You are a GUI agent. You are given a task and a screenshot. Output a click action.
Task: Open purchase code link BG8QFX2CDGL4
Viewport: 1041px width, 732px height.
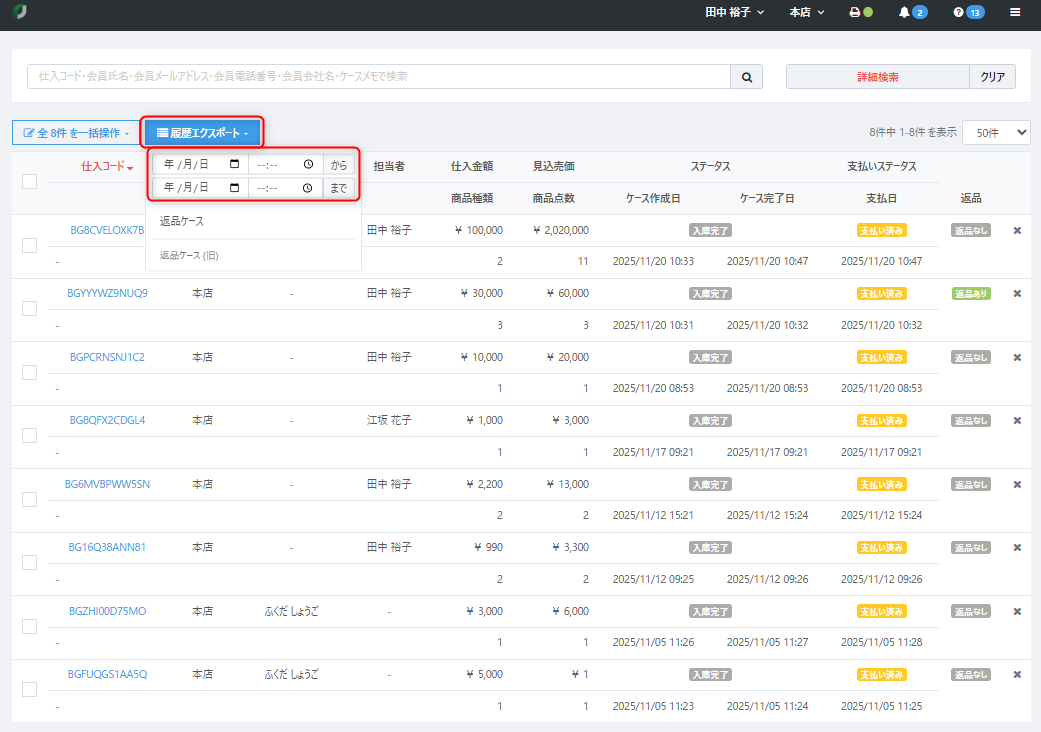(x=107, y=420)
